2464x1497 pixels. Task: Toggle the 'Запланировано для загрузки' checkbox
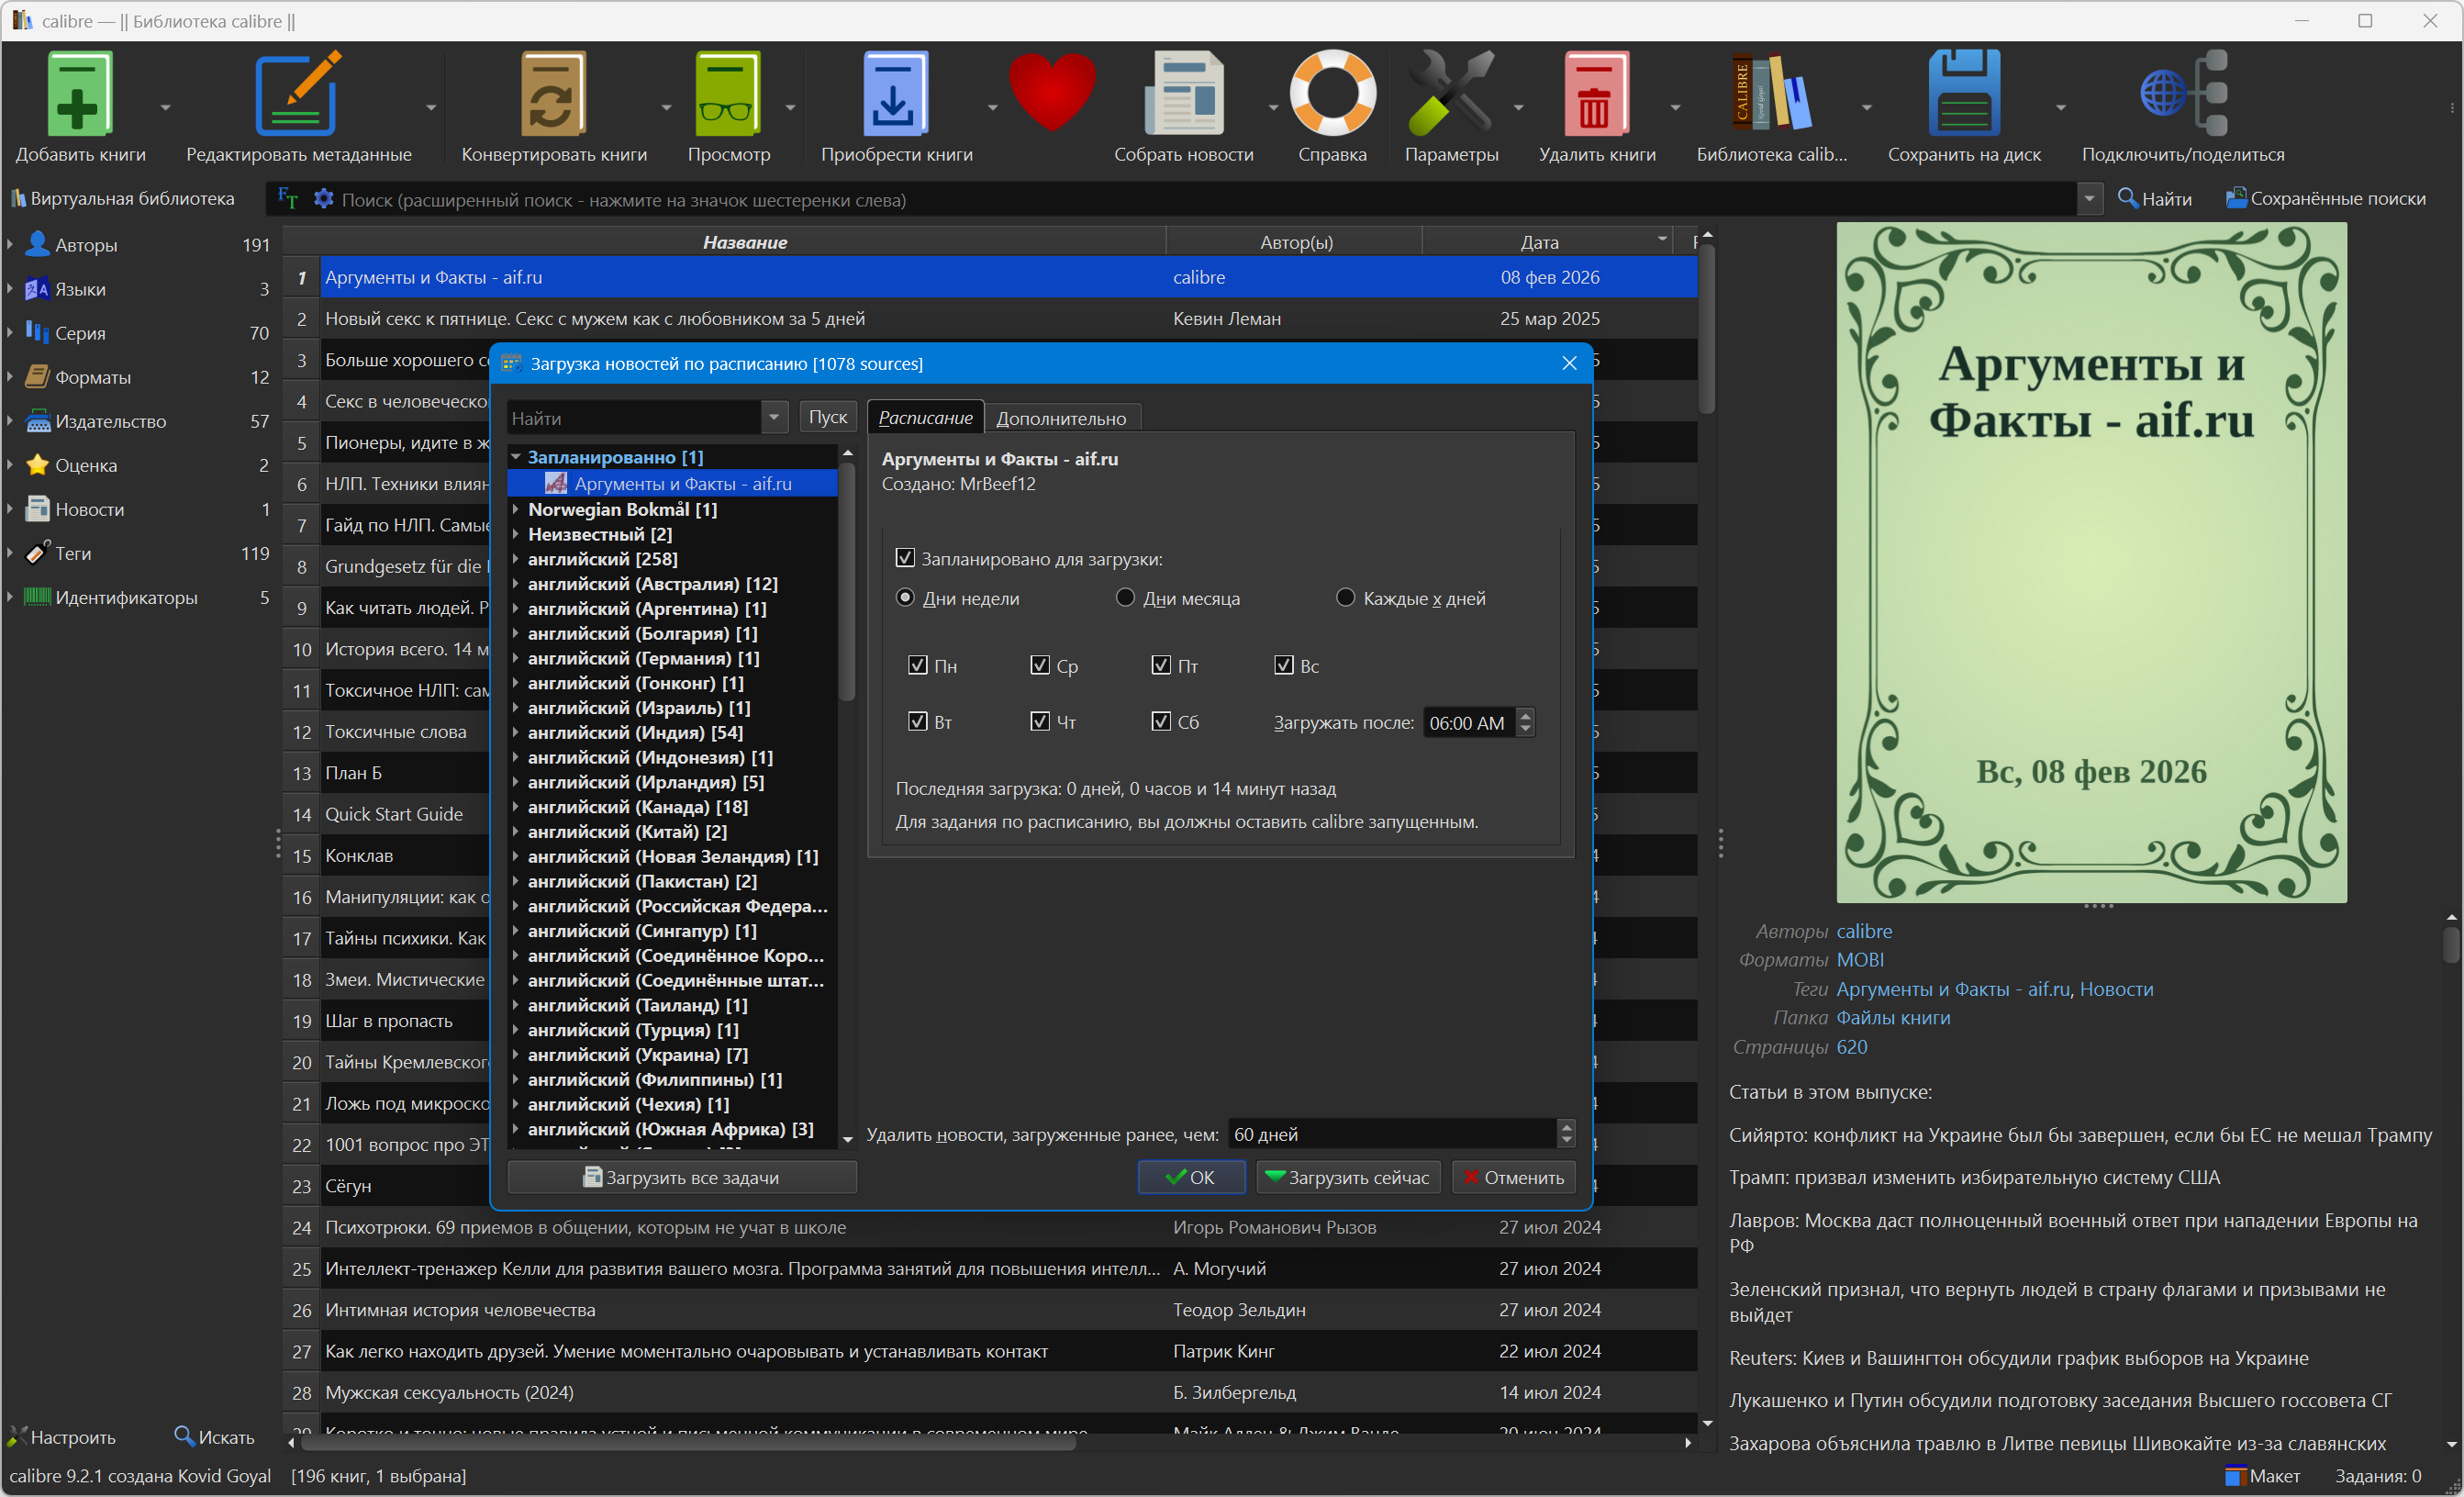coord(905,558)
